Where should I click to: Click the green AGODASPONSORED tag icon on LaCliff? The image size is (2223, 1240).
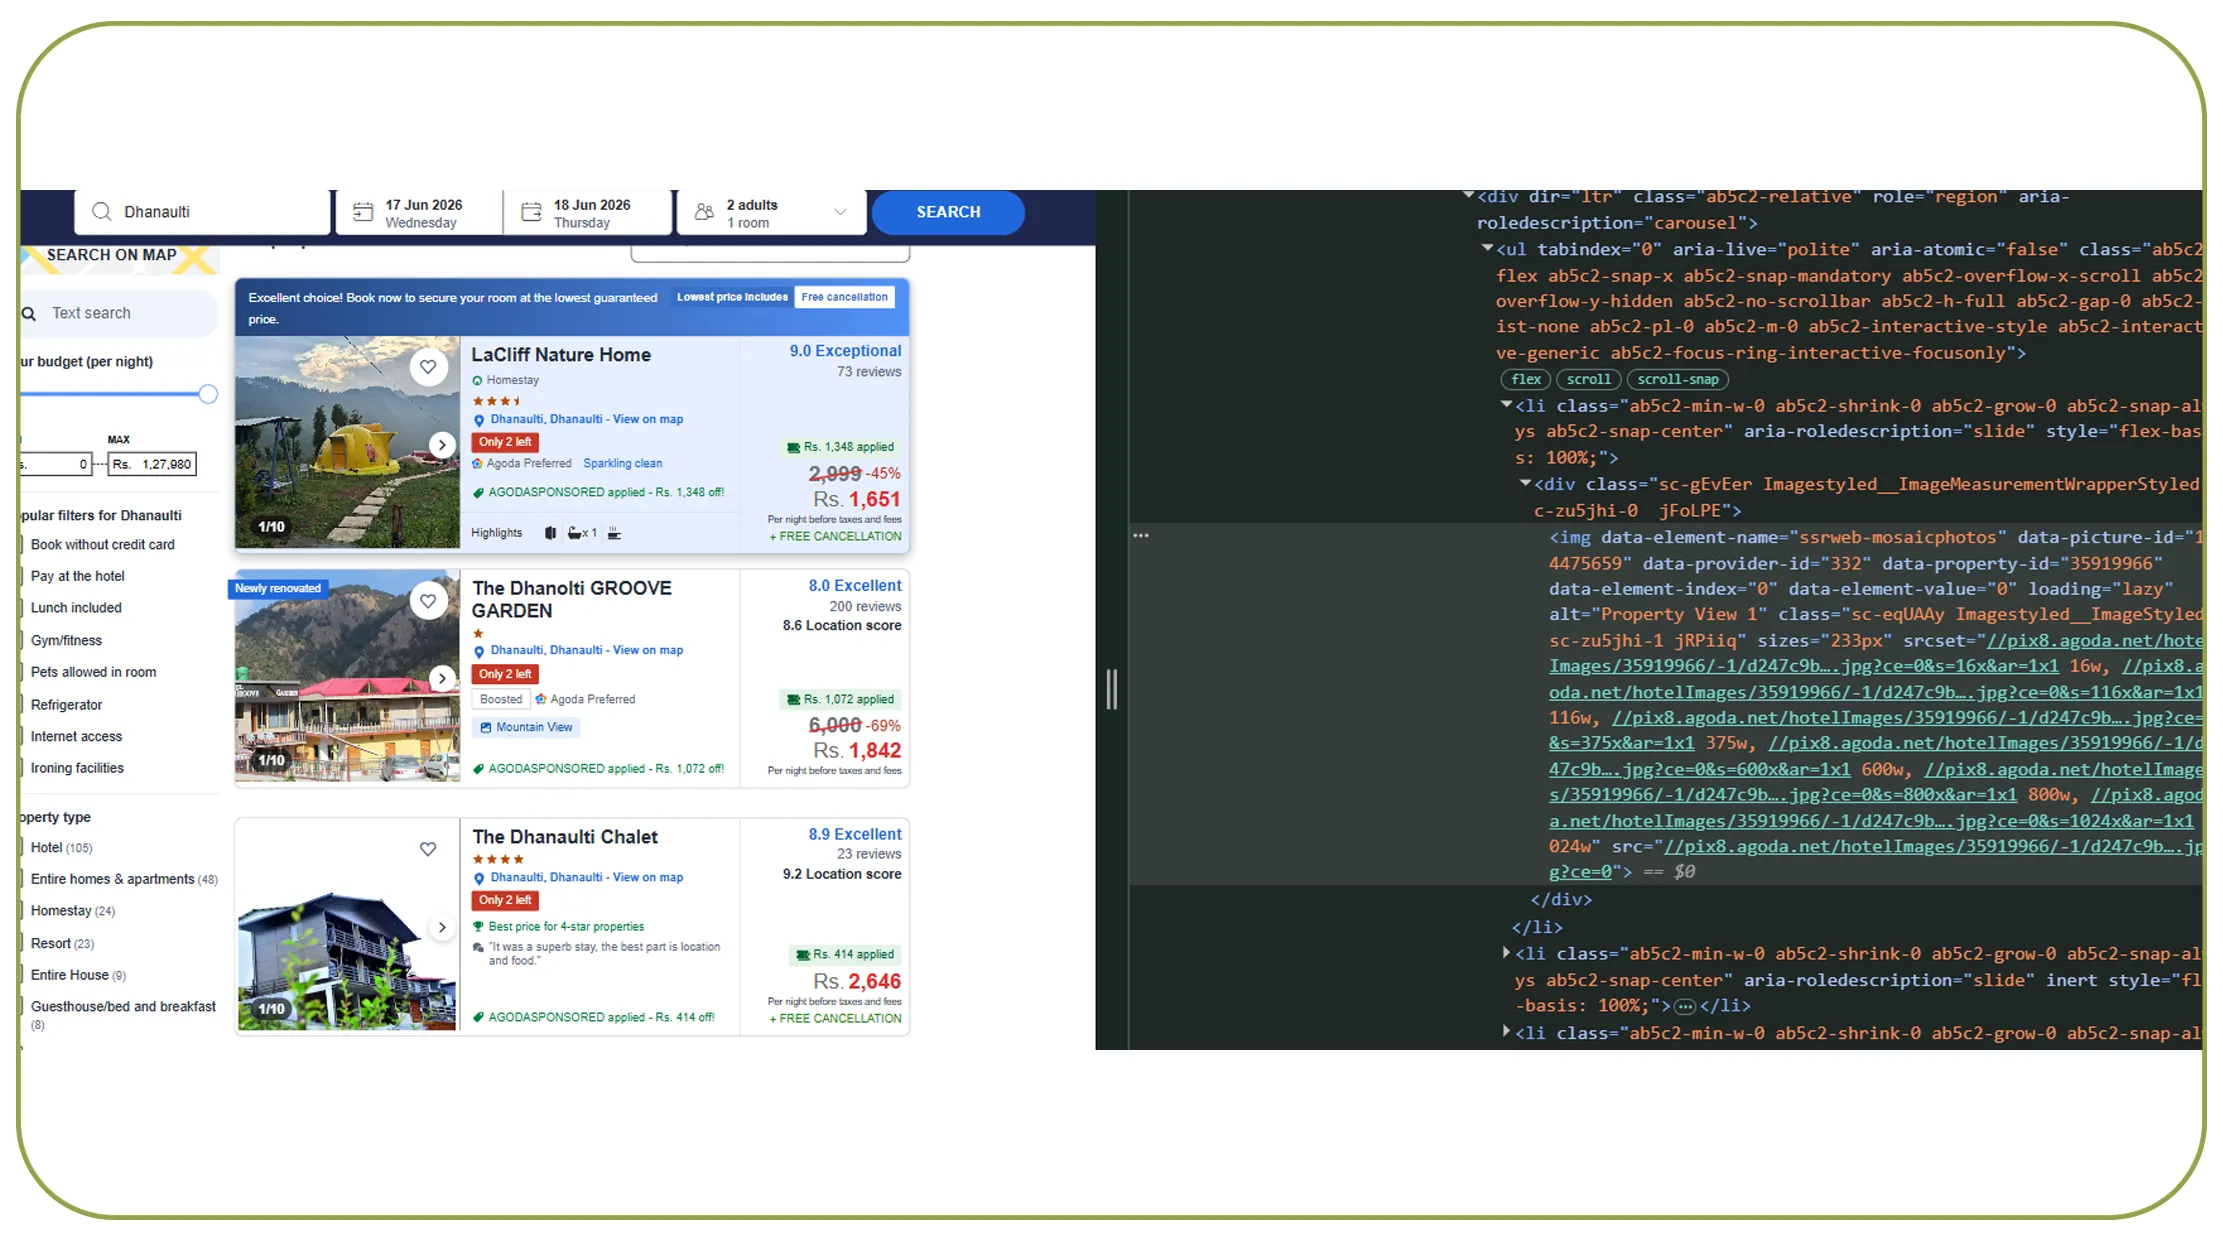tap(478, 493)
